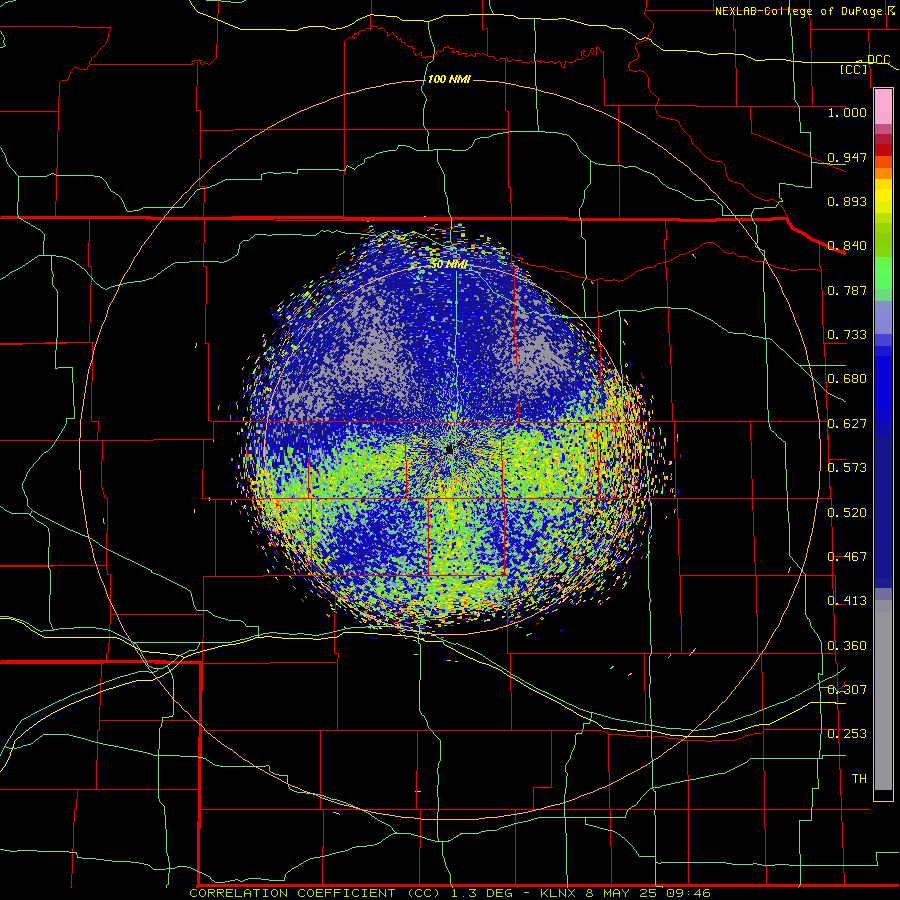Select the 0.733 legend value

point(847,335)
